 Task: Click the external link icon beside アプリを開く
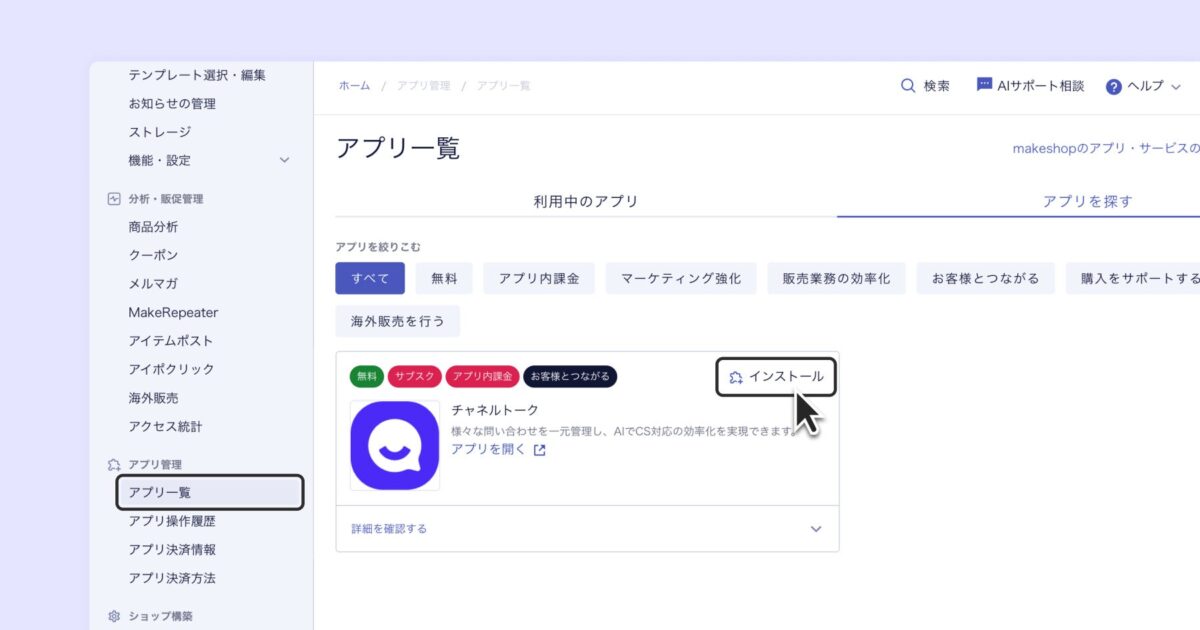click(x=538, y=450)
